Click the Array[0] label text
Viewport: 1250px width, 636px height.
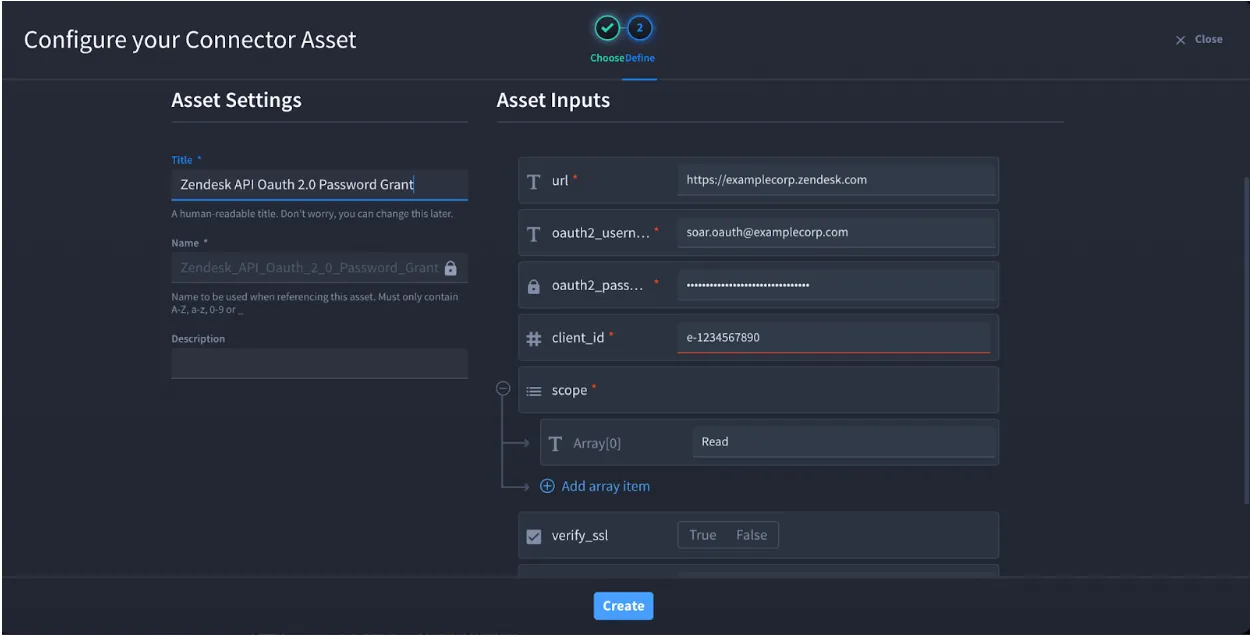click(x=597, y=443)
